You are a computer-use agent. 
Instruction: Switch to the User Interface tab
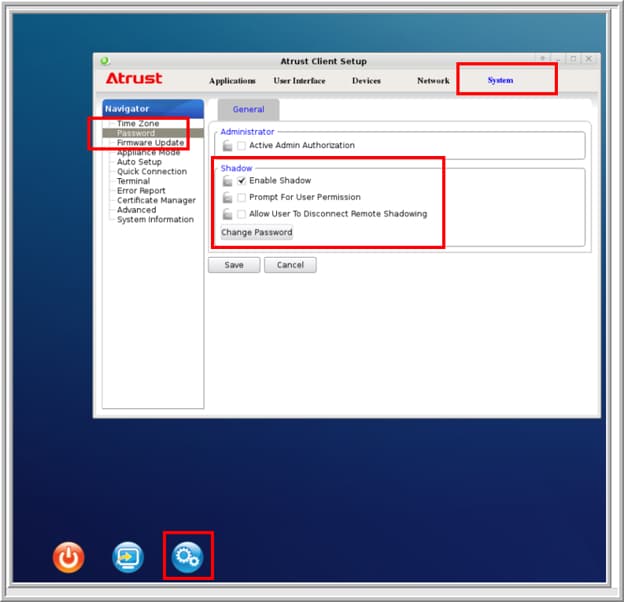pos(299,81)
